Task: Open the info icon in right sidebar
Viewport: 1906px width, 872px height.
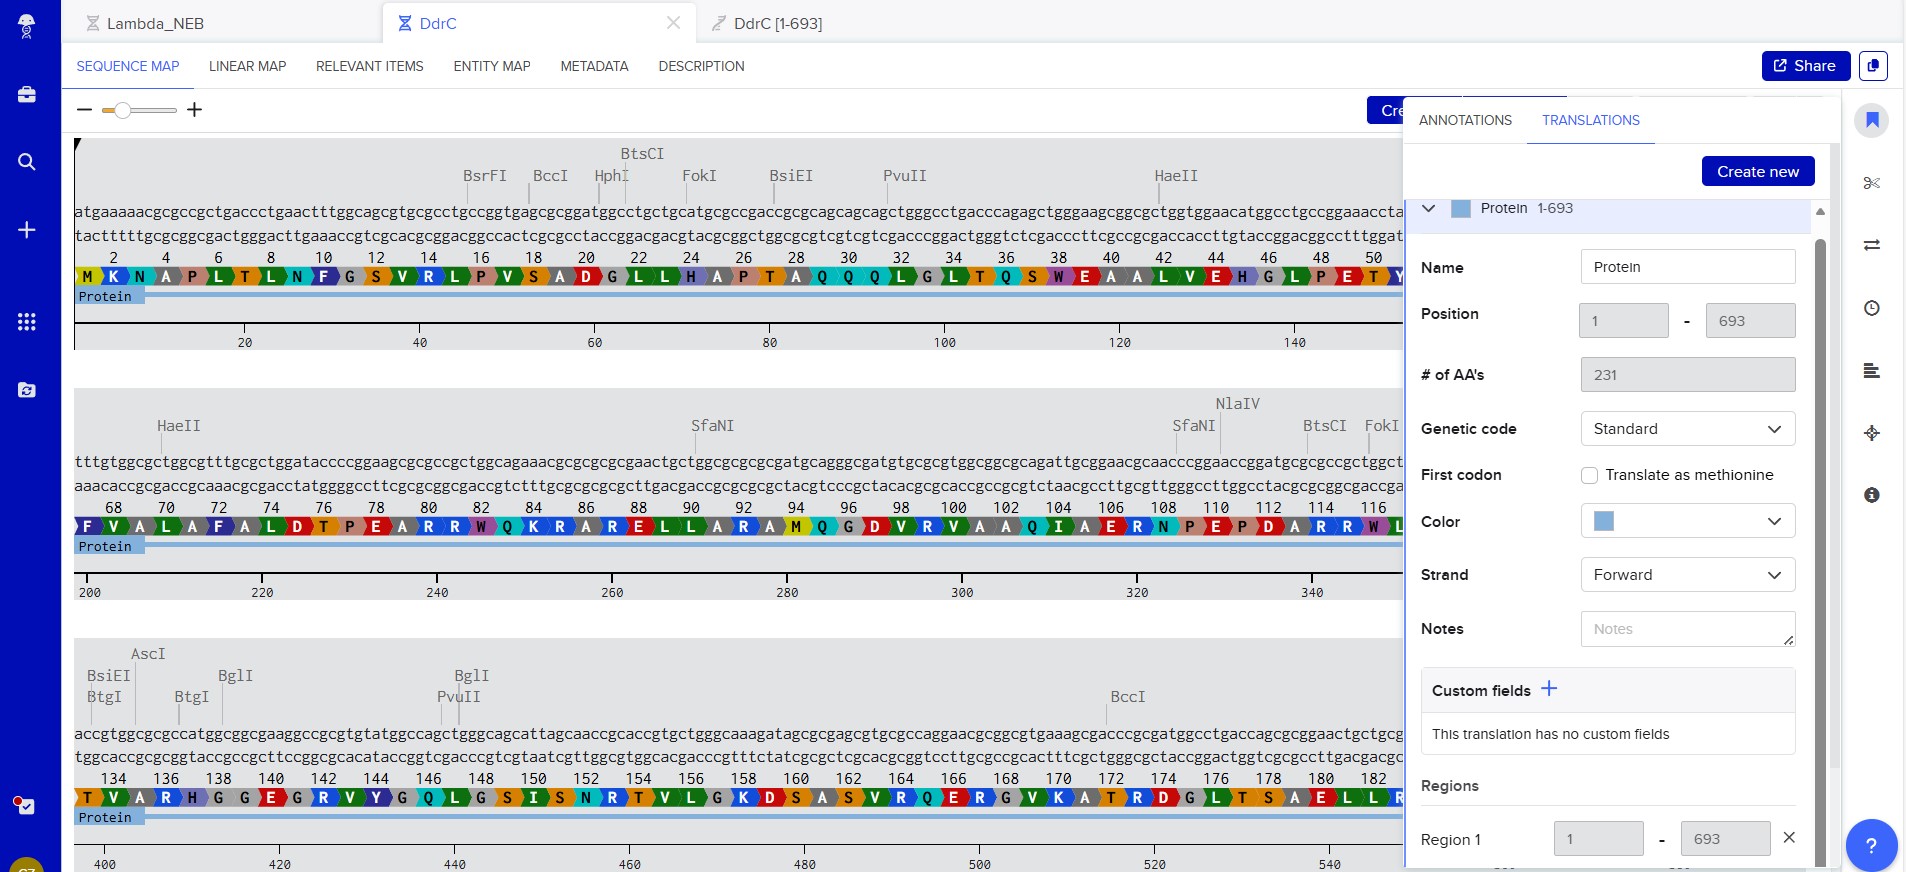Action: coord(1871,495)
